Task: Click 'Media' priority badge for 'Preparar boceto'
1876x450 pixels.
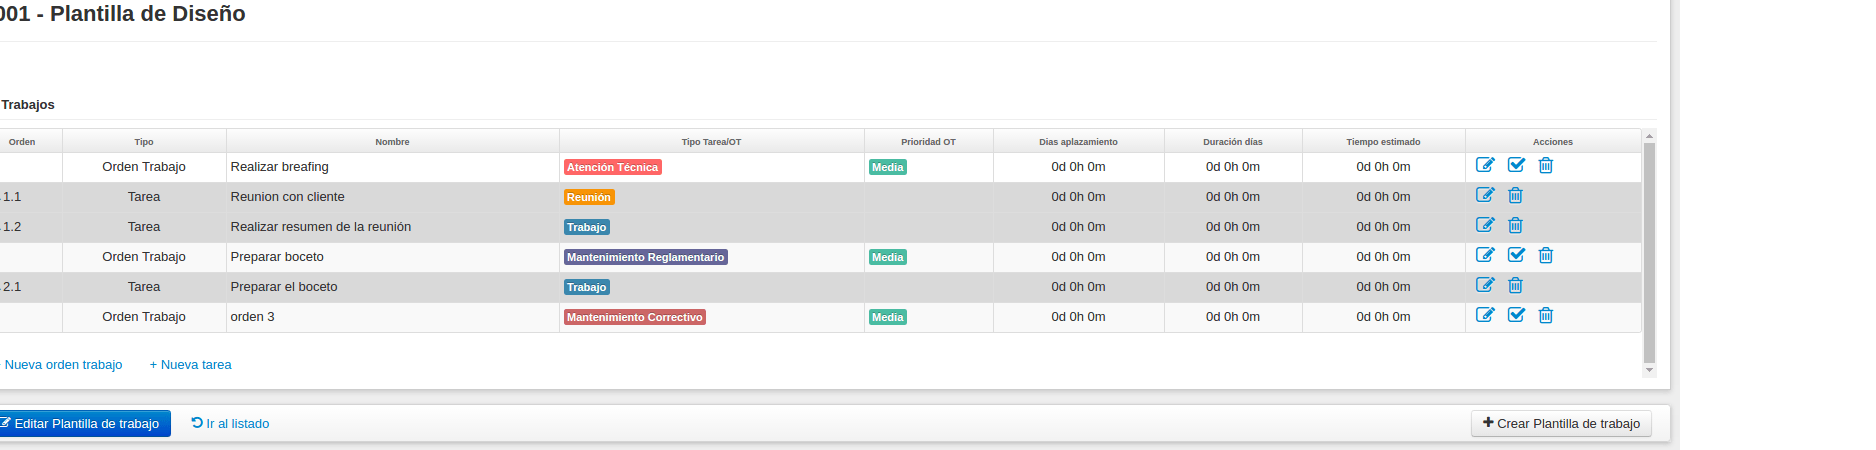Action: tap(887, 257)
